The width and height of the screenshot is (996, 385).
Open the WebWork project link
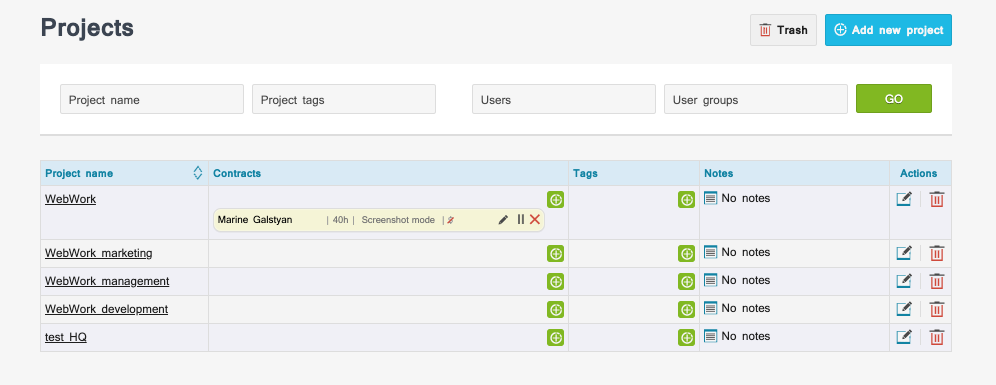pos(71,199)
